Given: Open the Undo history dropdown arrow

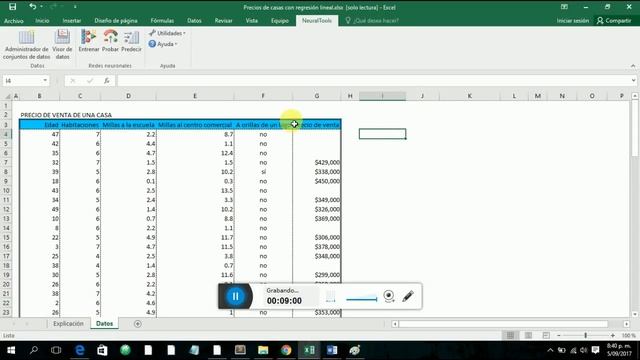Looking at the screenshot, I should 42,7.
